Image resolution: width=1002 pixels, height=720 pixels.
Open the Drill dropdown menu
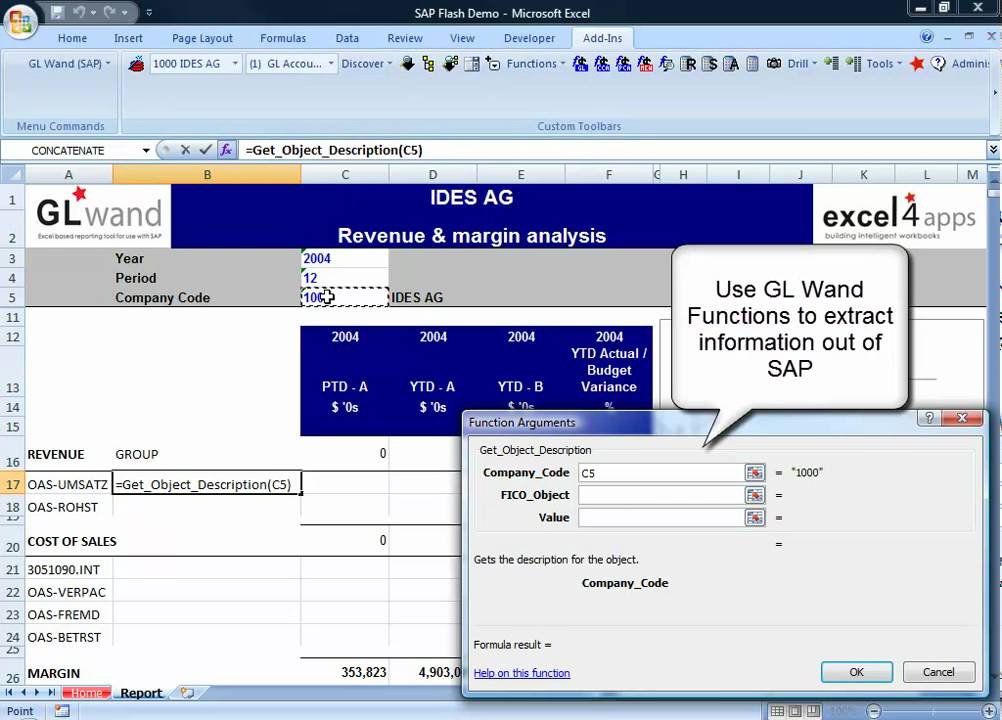pos(802,64)
